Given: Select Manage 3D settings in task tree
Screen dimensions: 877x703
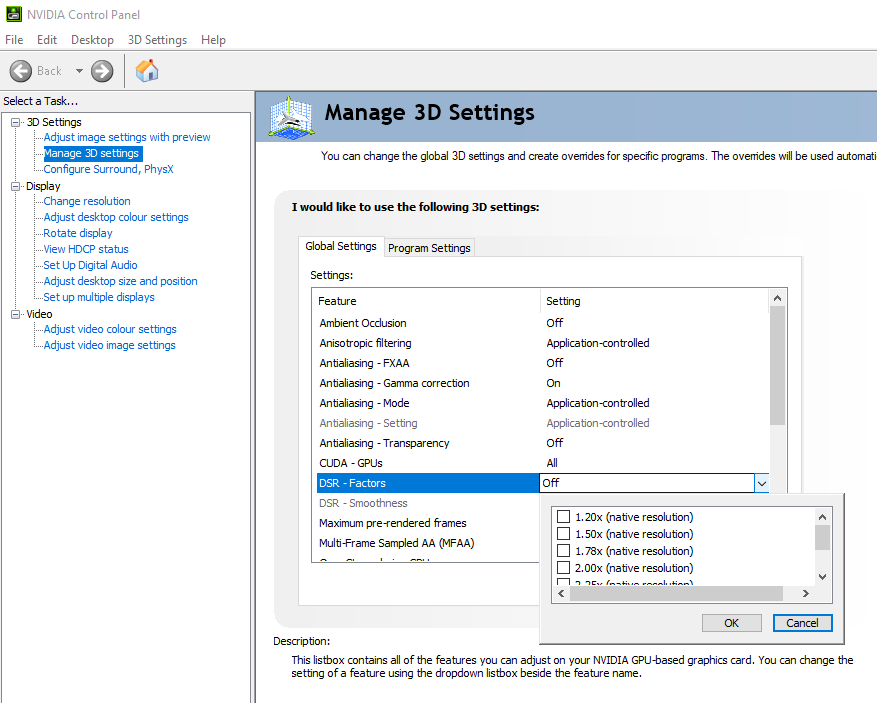Looking at the screenshot, I should tap(91, 153).
